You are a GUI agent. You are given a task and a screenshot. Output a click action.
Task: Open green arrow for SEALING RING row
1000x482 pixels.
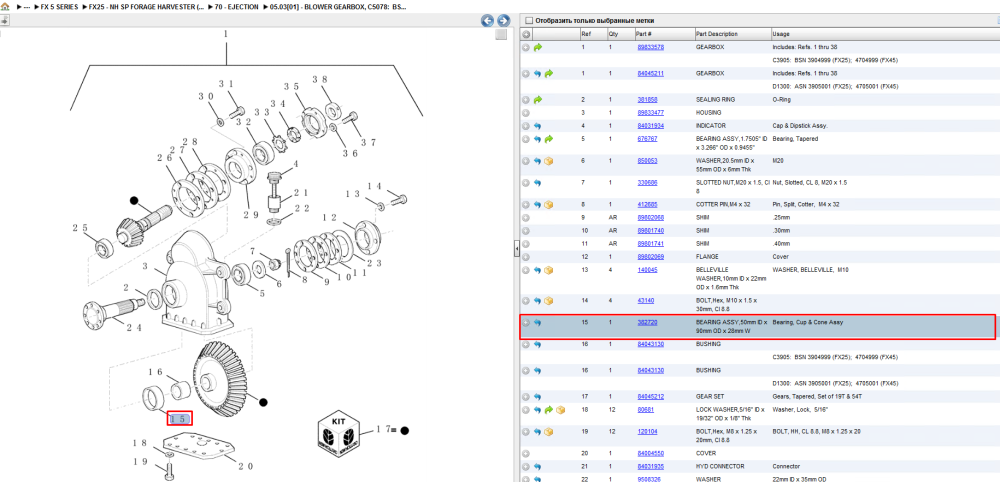click(x=538, y=99)
